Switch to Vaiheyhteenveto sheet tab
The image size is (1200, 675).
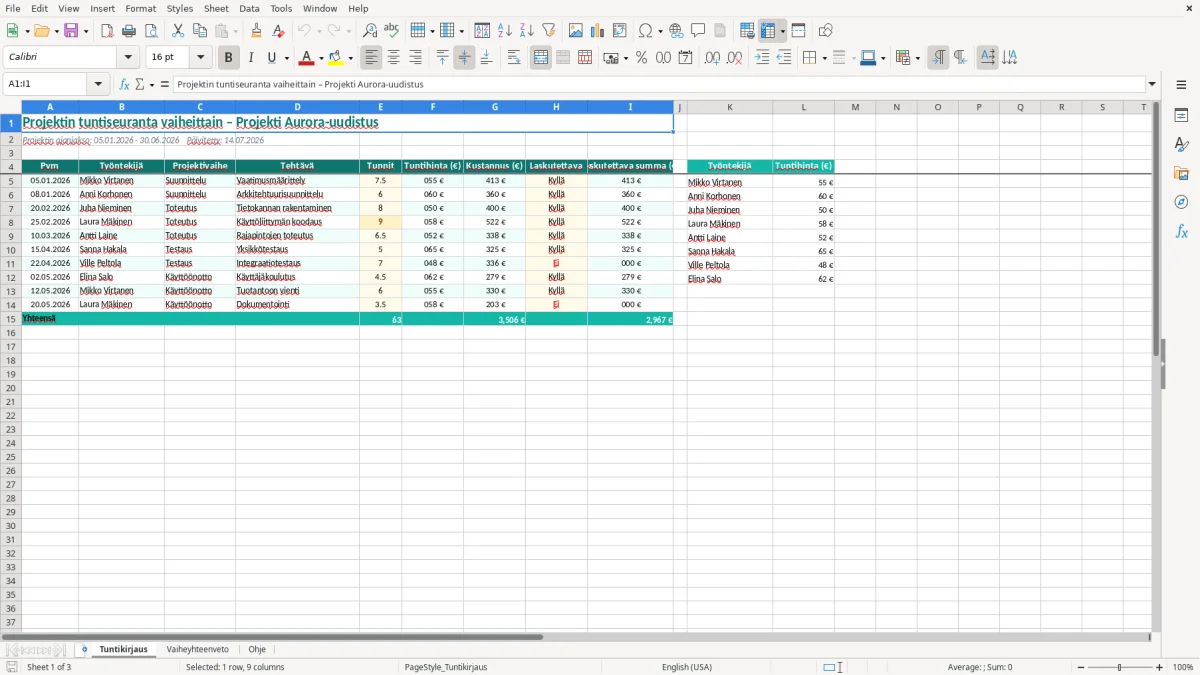(x=197, y=649)
